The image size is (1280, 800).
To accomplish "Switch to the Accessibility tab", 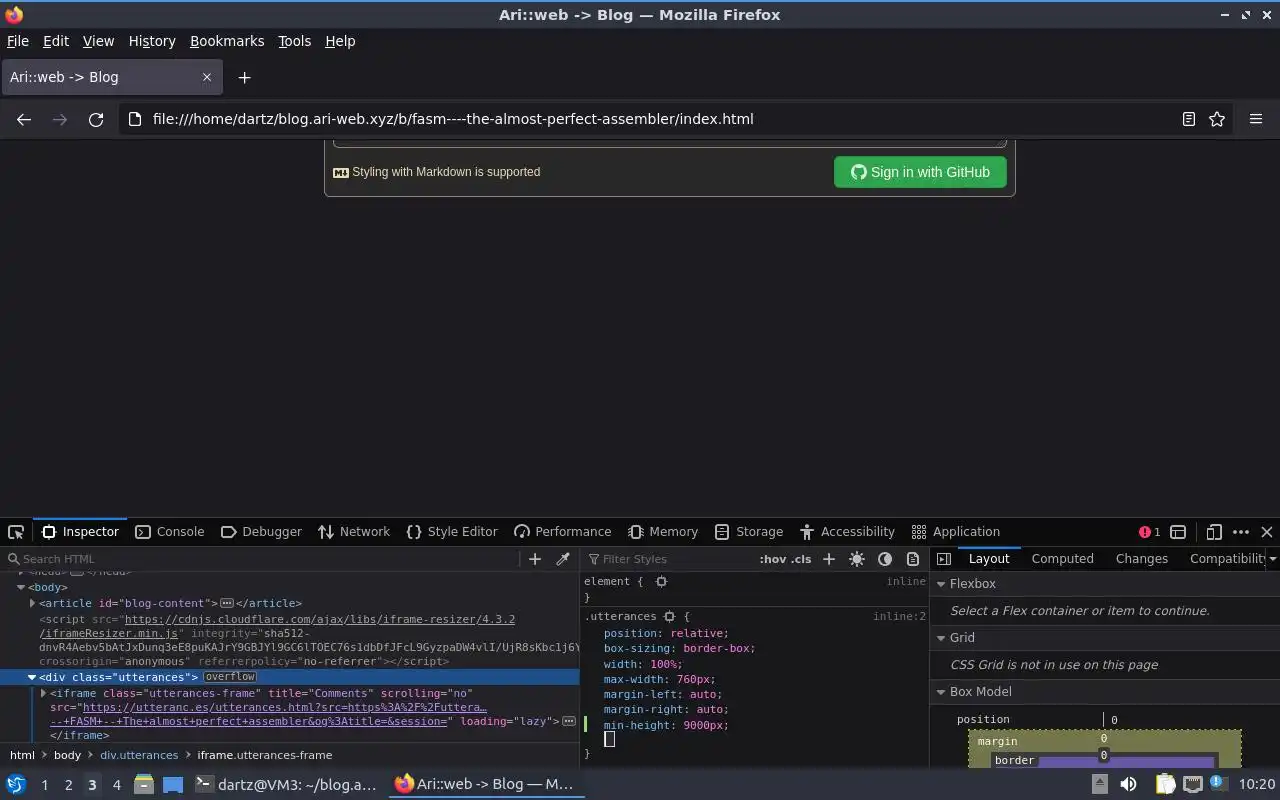I will [x=847, y=532].
